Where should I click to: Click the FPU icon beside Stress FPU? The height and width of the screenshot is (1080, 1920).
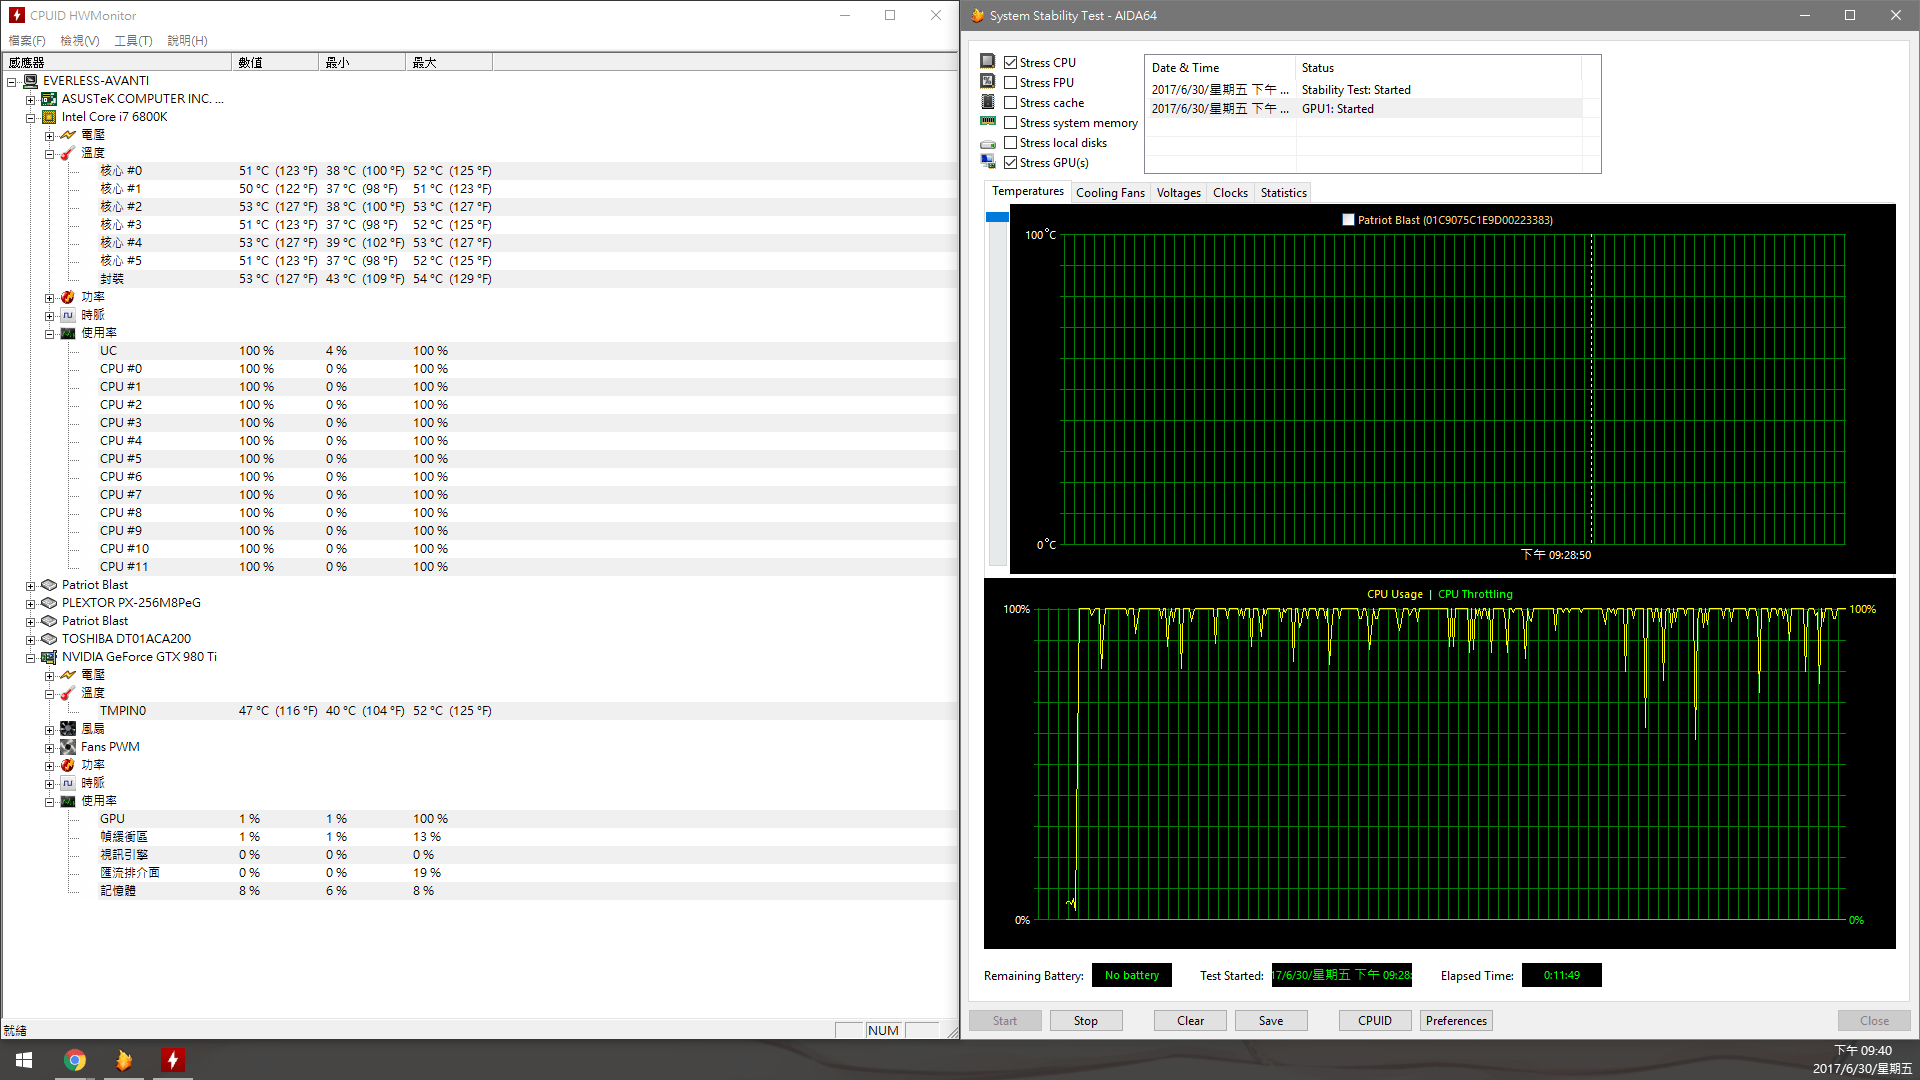[x=988, y=82]
